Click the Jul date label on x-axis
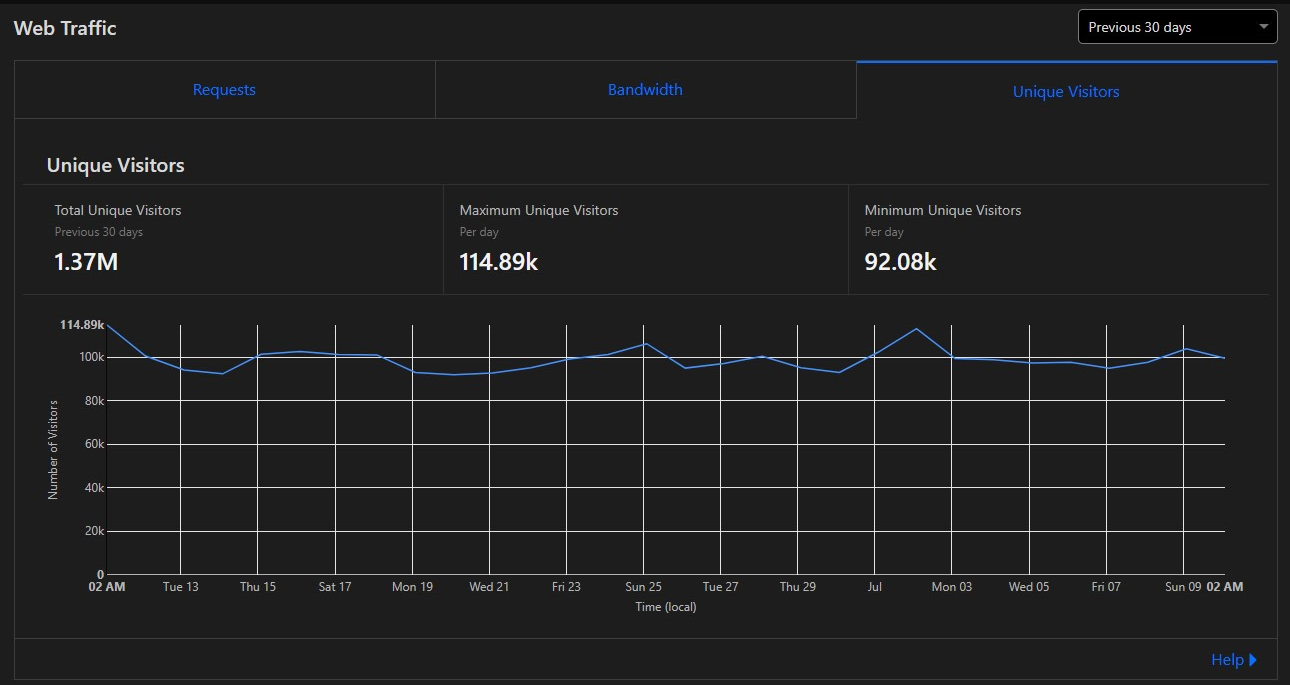 pyautogui.click(x=874, y=587)
